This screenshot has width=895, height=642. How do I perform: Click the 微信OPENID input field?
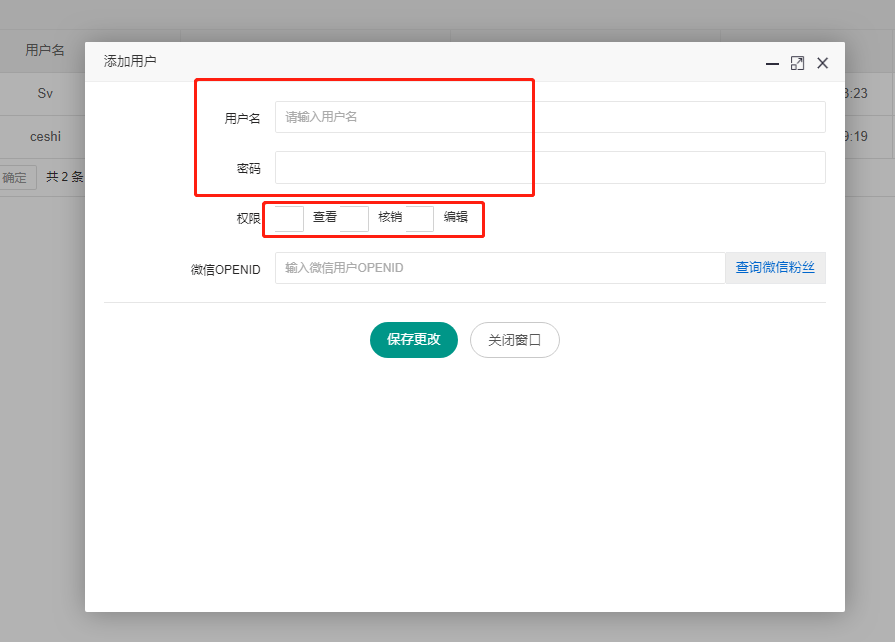pos(500,268)
